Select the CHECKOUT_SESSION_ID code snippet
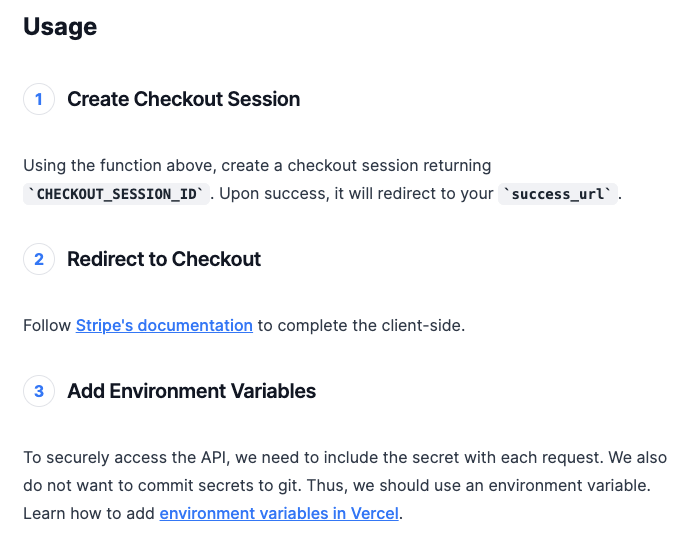The height and width of the screenshot is (541, 682). click(x=116, y=194)
